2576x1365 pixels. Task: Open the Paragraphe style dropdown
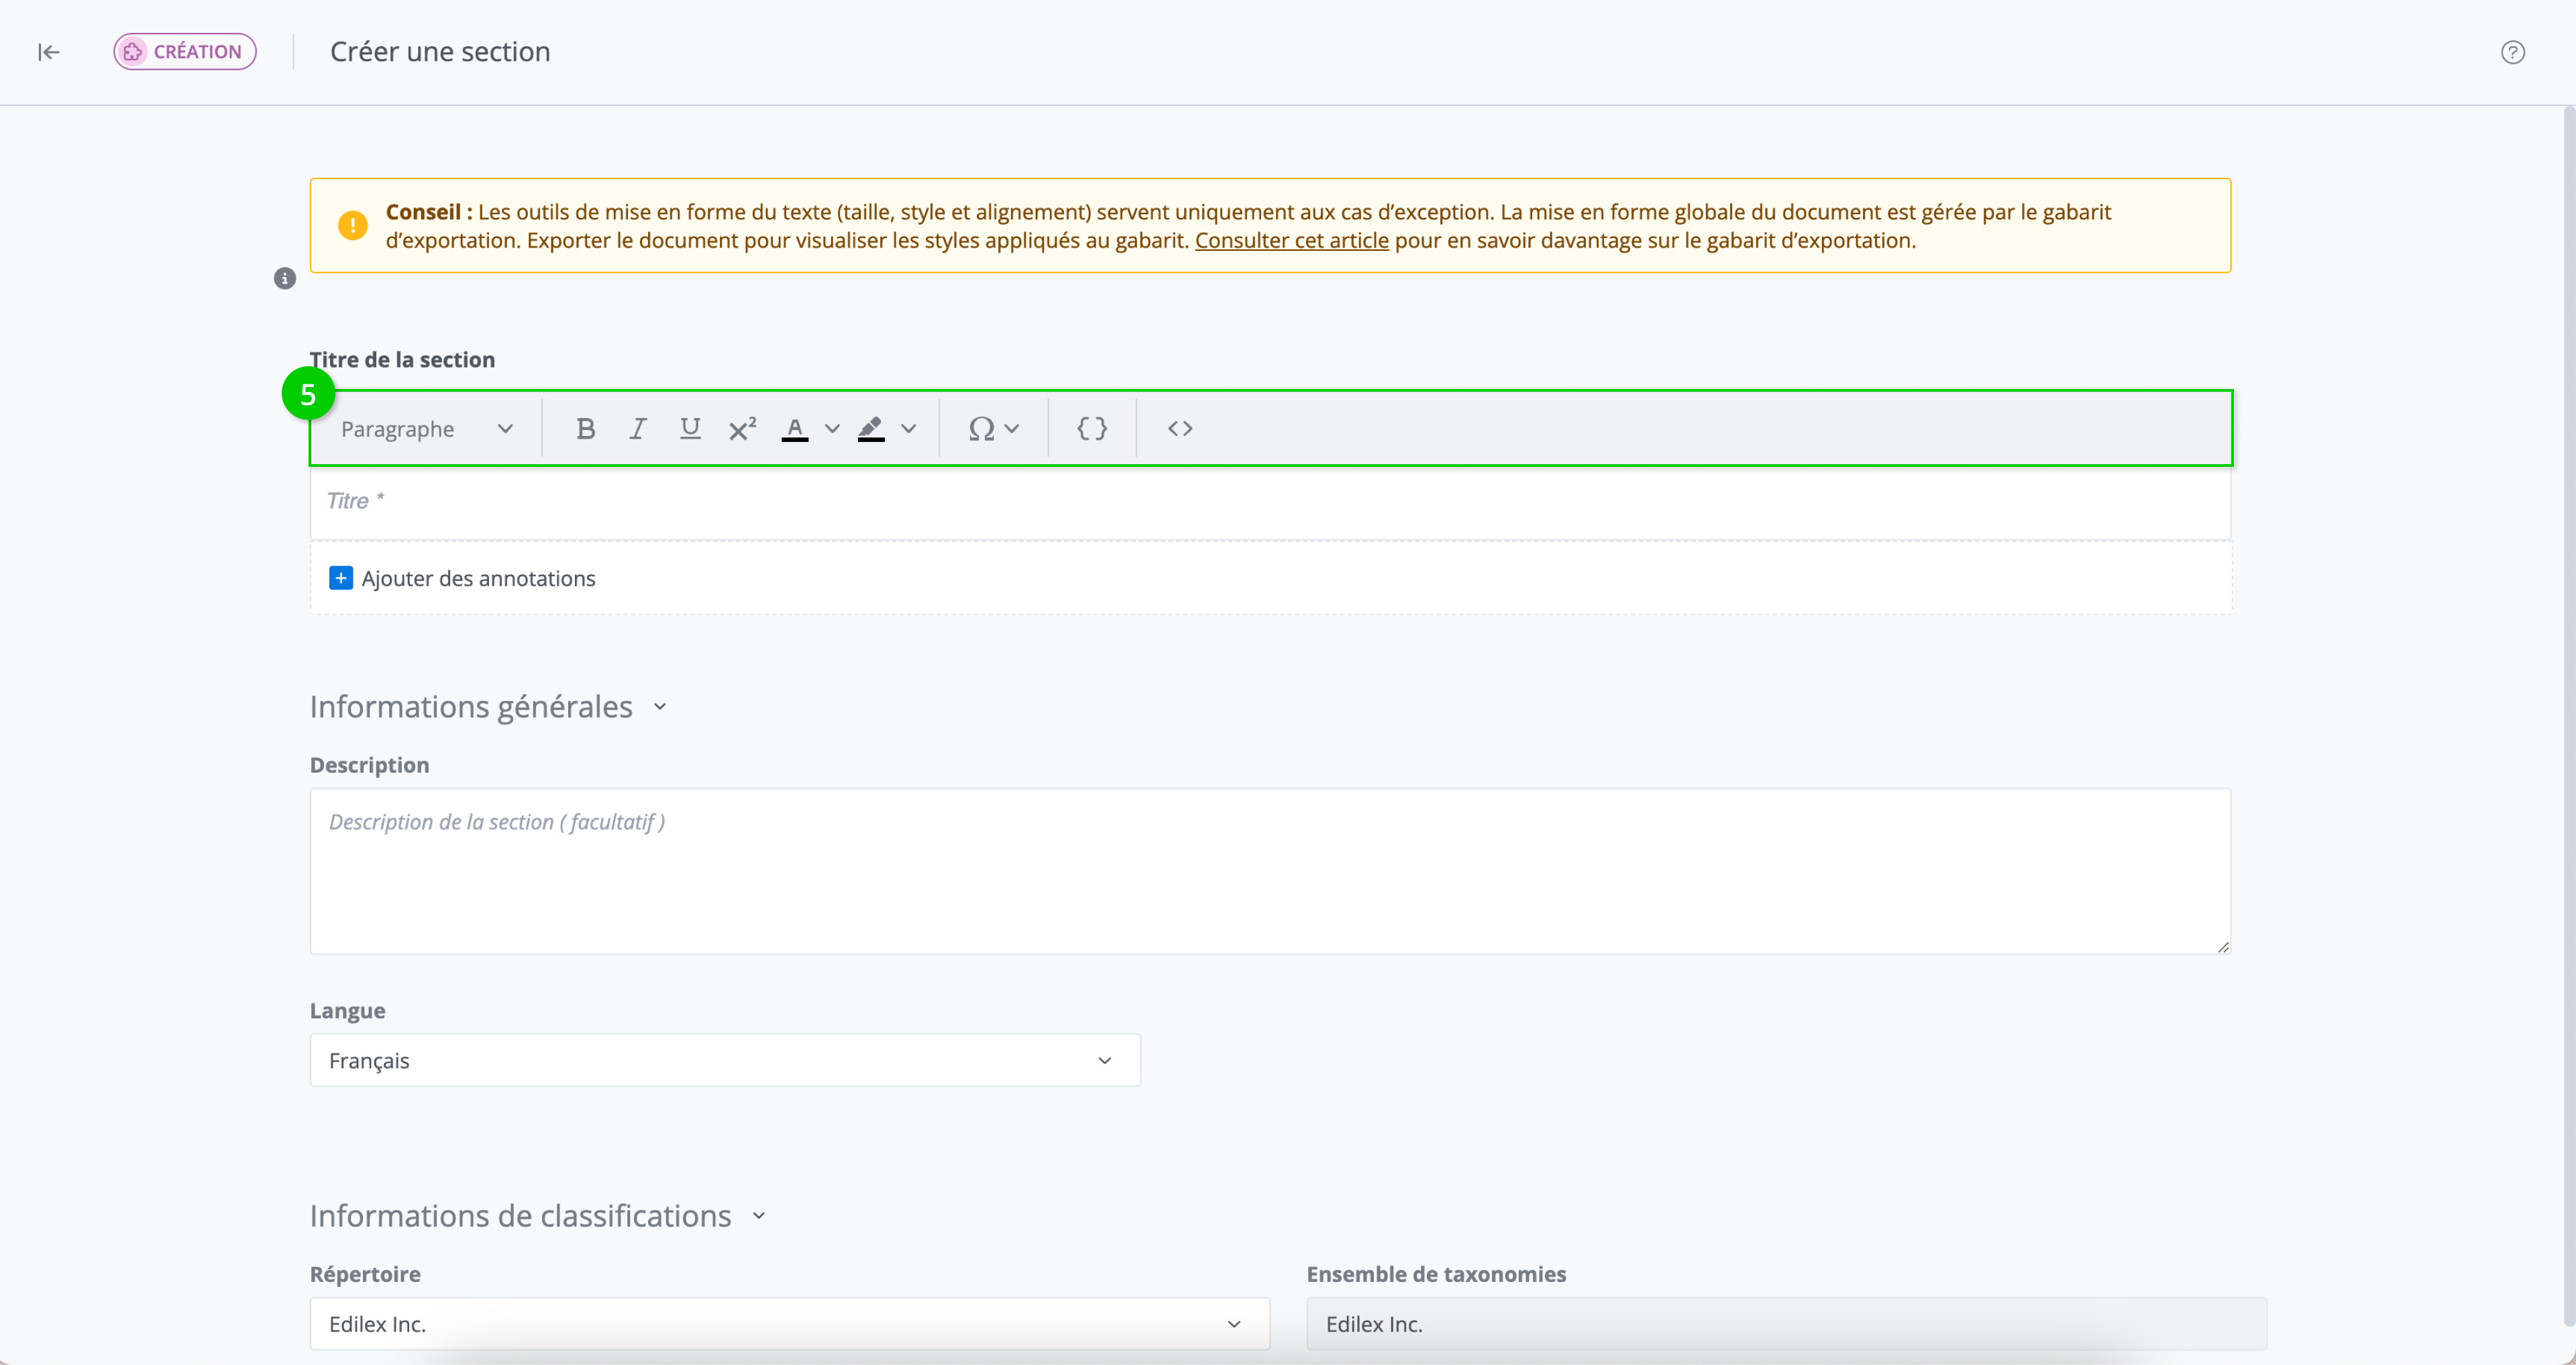click(427, 429)
